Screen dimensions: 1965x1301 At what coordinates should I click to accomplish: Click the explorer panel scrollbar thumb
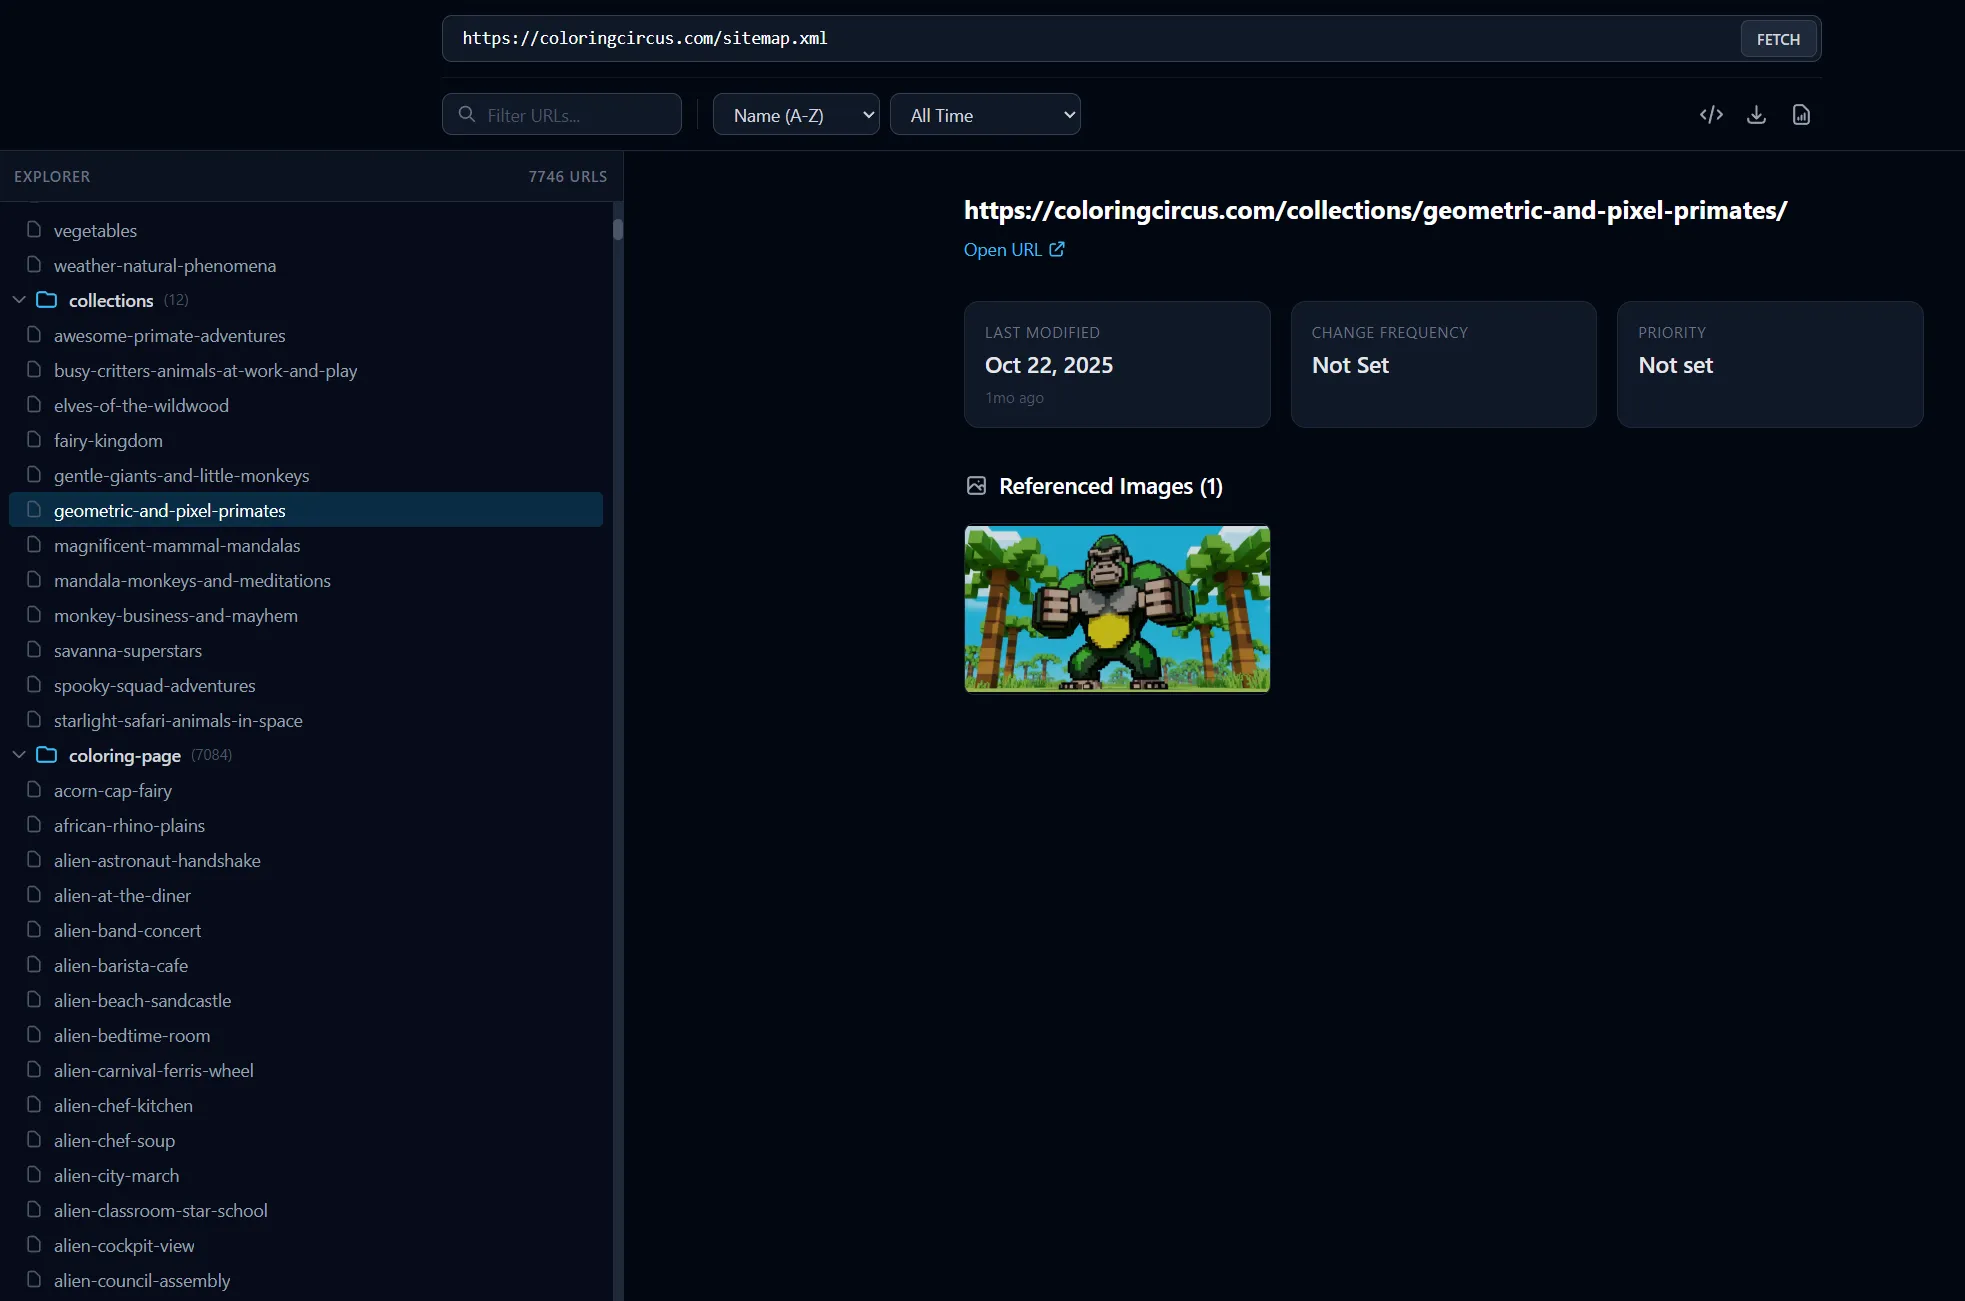point(618,230)
